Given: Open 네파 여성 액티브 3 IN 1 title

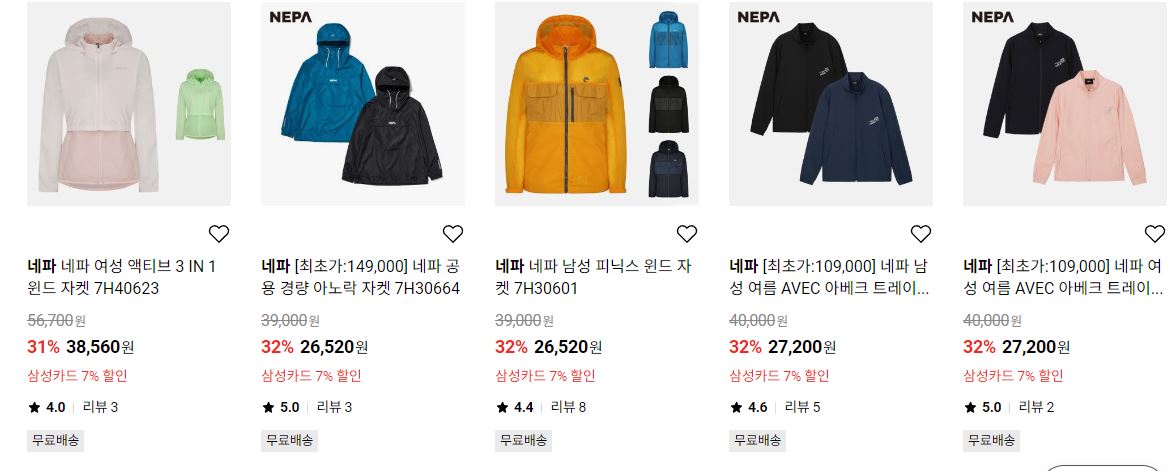Looking at the screenshot, I should click(122, 277).
